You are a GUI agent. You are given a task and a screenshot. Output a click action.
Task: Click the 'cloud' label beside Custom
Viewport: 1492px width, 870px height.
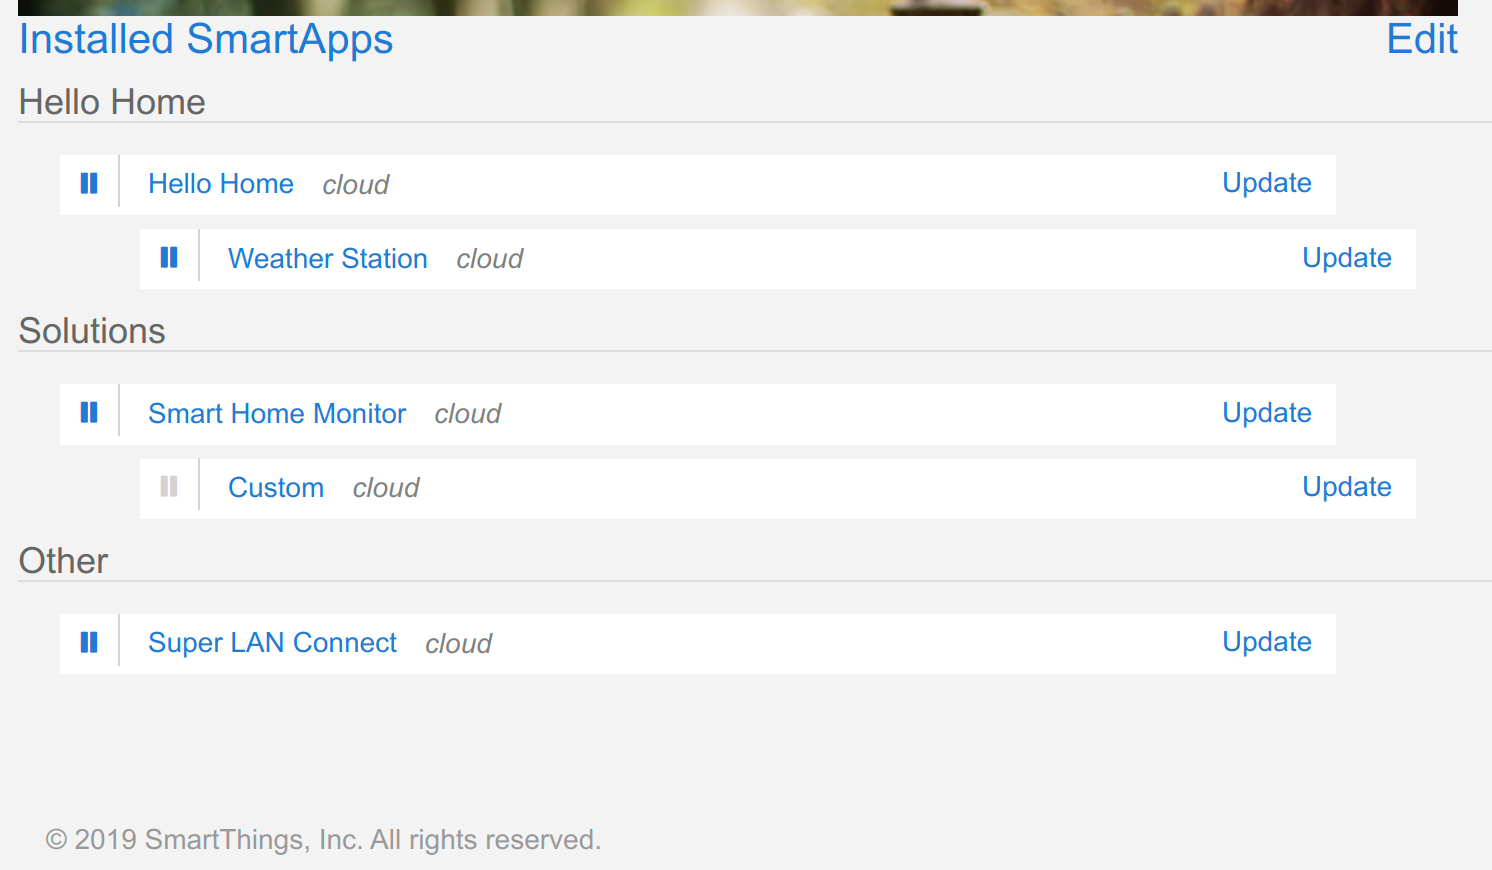pos(386,488)
